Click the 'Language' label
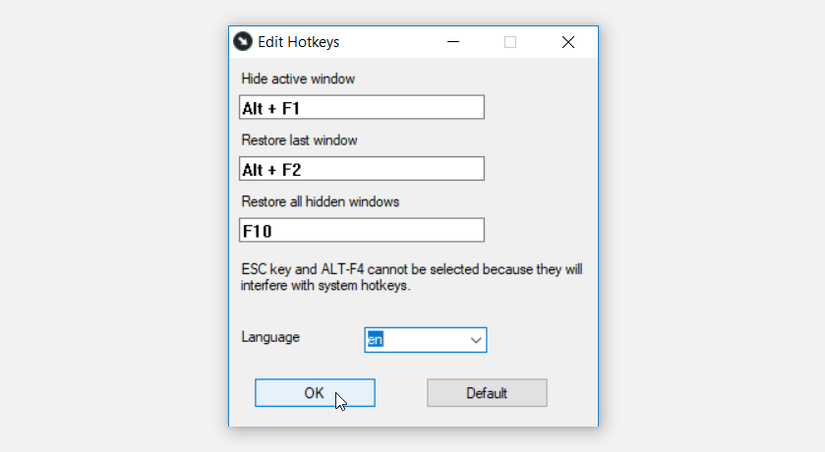This screenshot has height=452, width=825. pyautogui.click(x=270, y=337)
